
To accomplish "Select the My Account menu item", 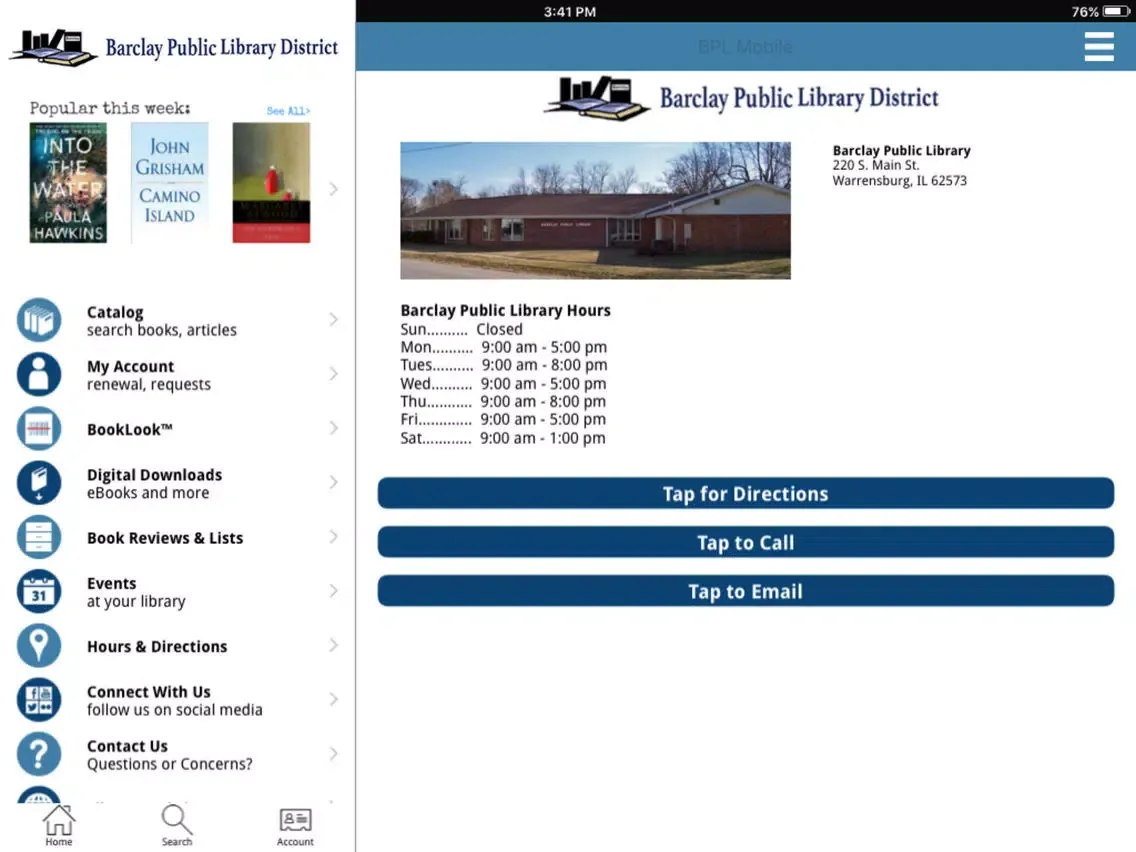I will (x=178, y=374).
